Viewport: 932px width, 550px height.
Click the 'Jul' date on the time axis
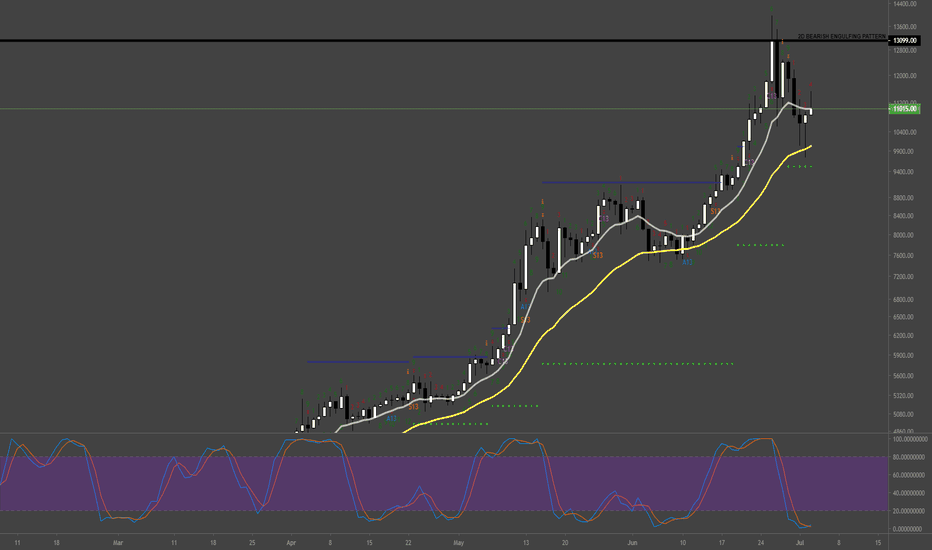[800, 543]
